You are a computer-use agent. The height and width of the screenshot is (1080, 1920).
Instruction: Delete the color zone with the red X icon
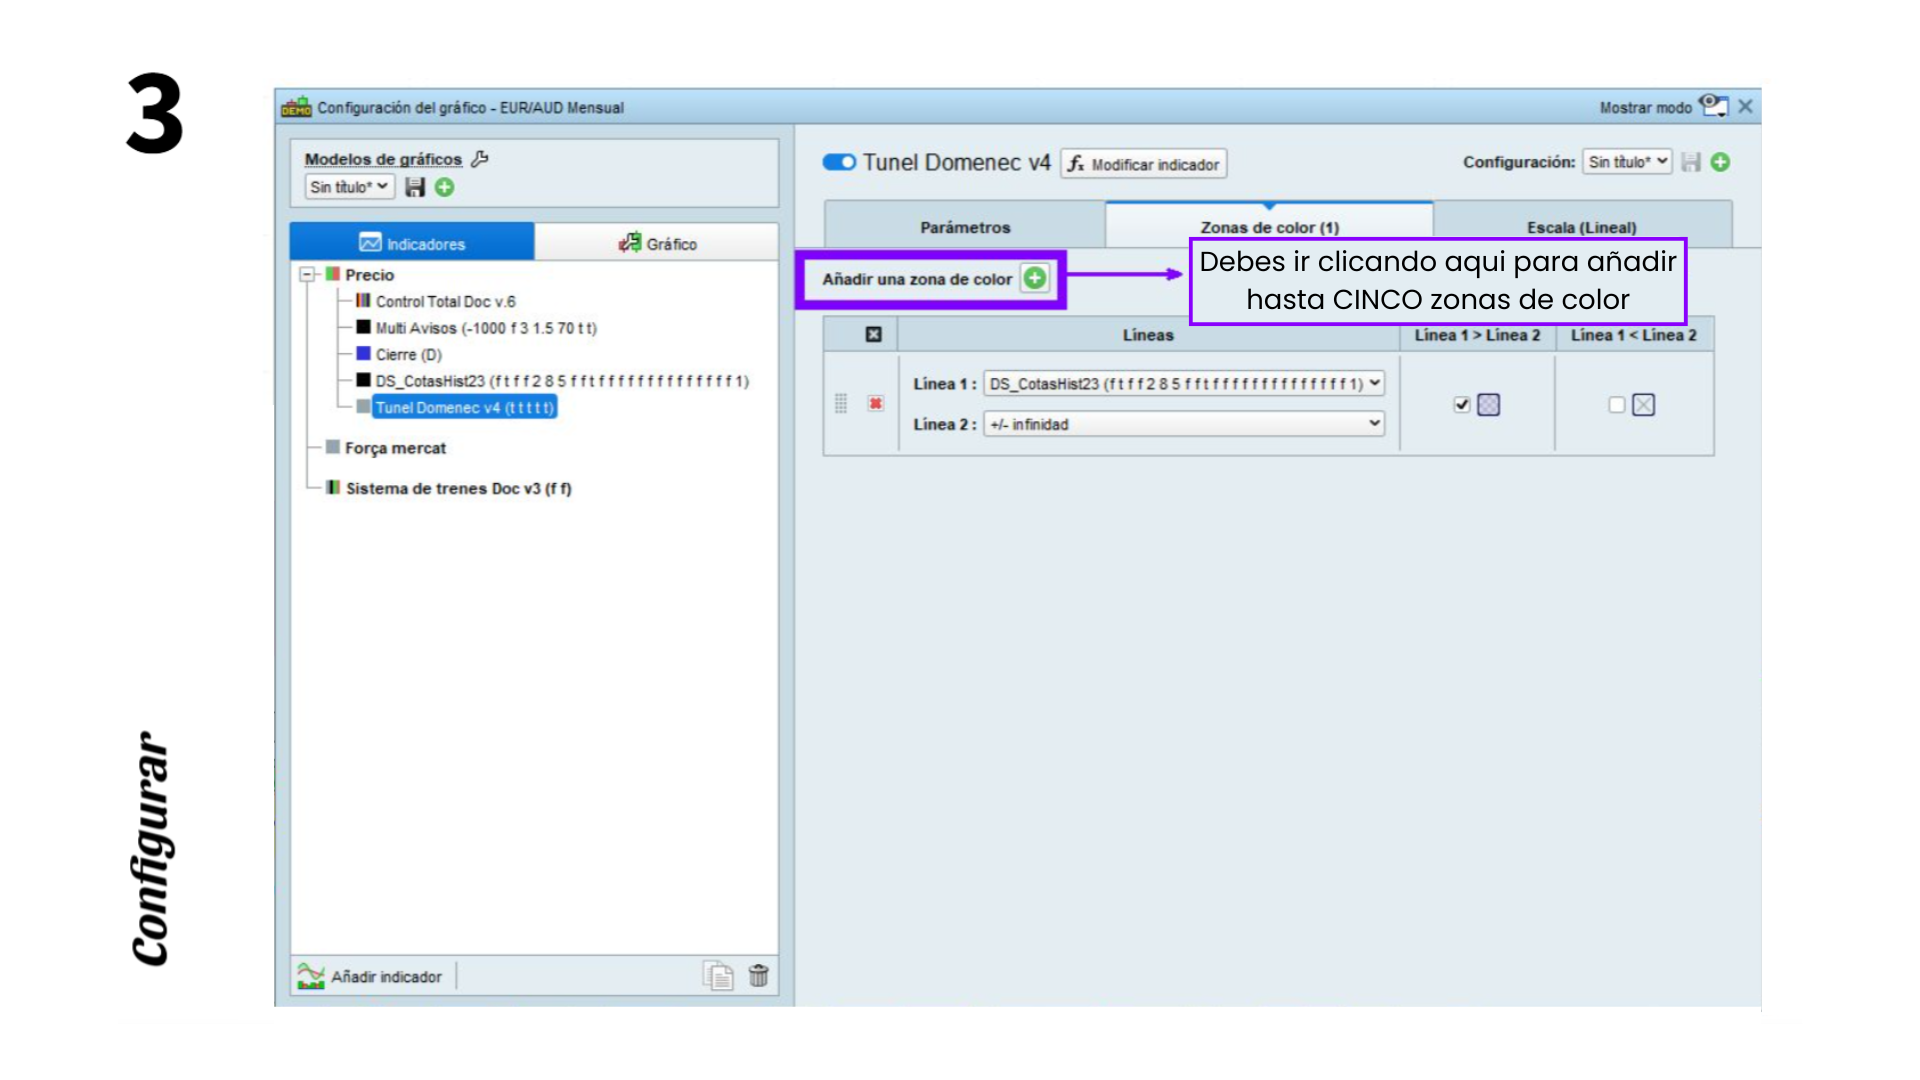click(x=875, y=404)
